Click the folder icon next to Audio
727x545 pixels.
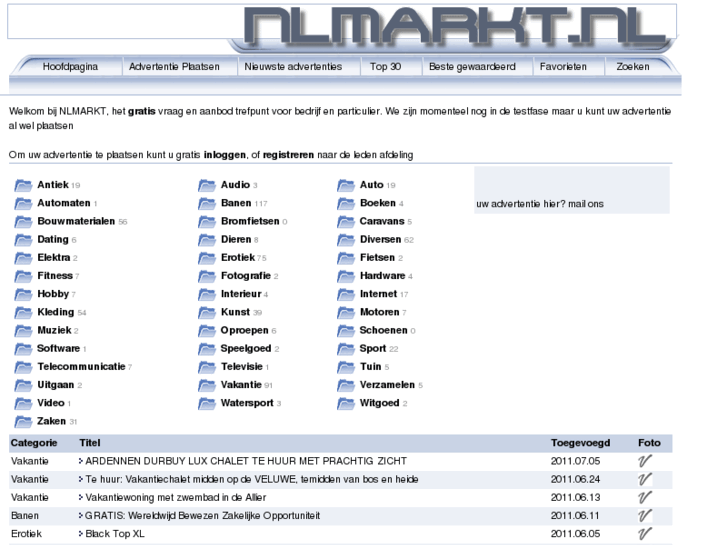[x=207, y=185]
